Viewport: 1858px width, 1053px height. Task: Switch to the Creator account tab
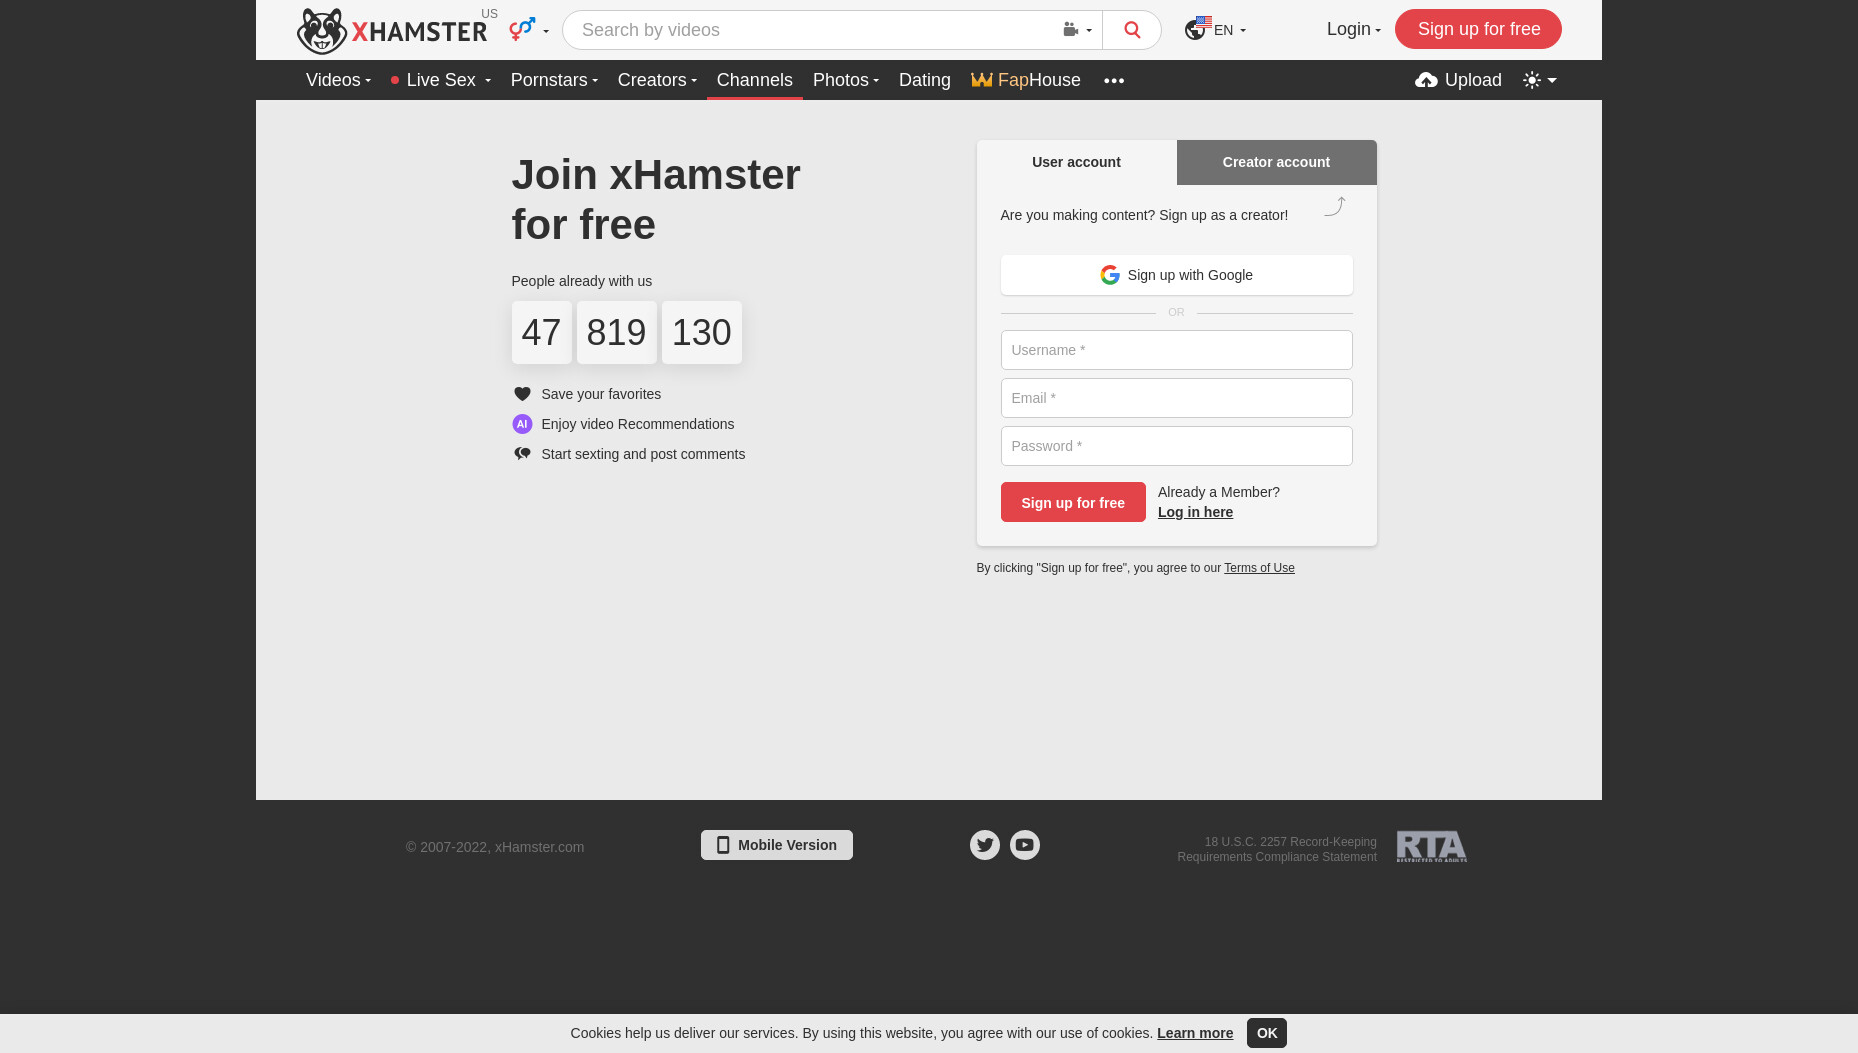coord(1276,162)
